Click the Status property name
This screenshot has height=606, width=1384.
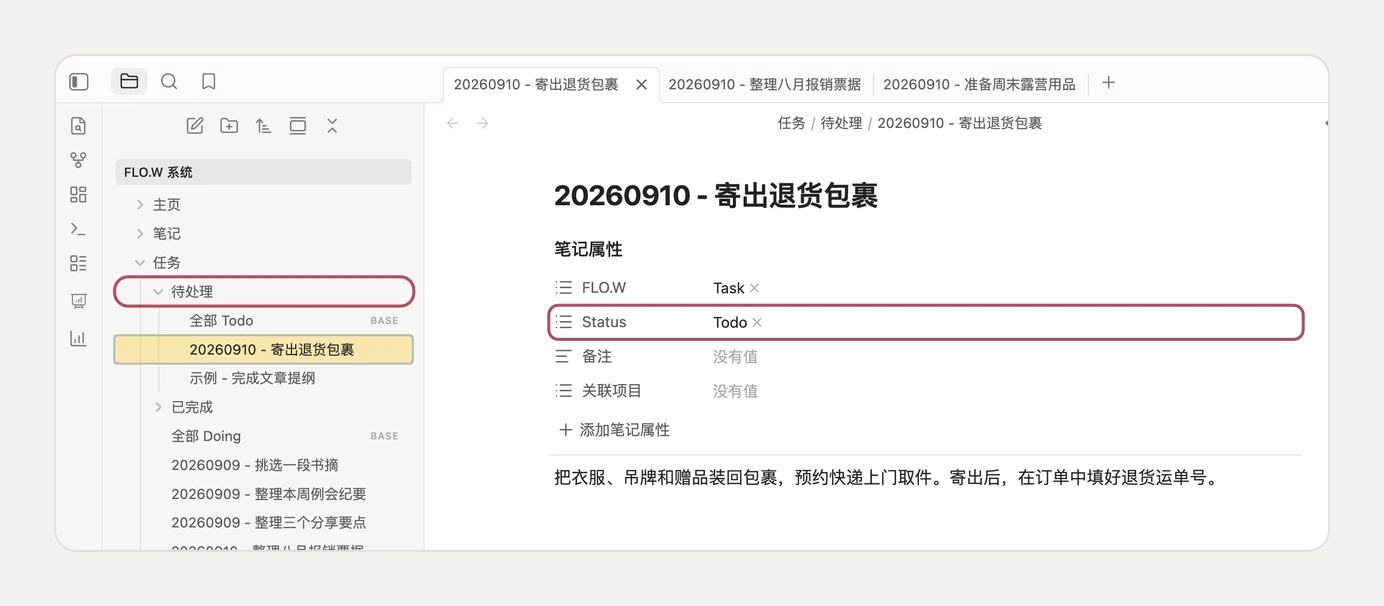(x=604, y=322)
